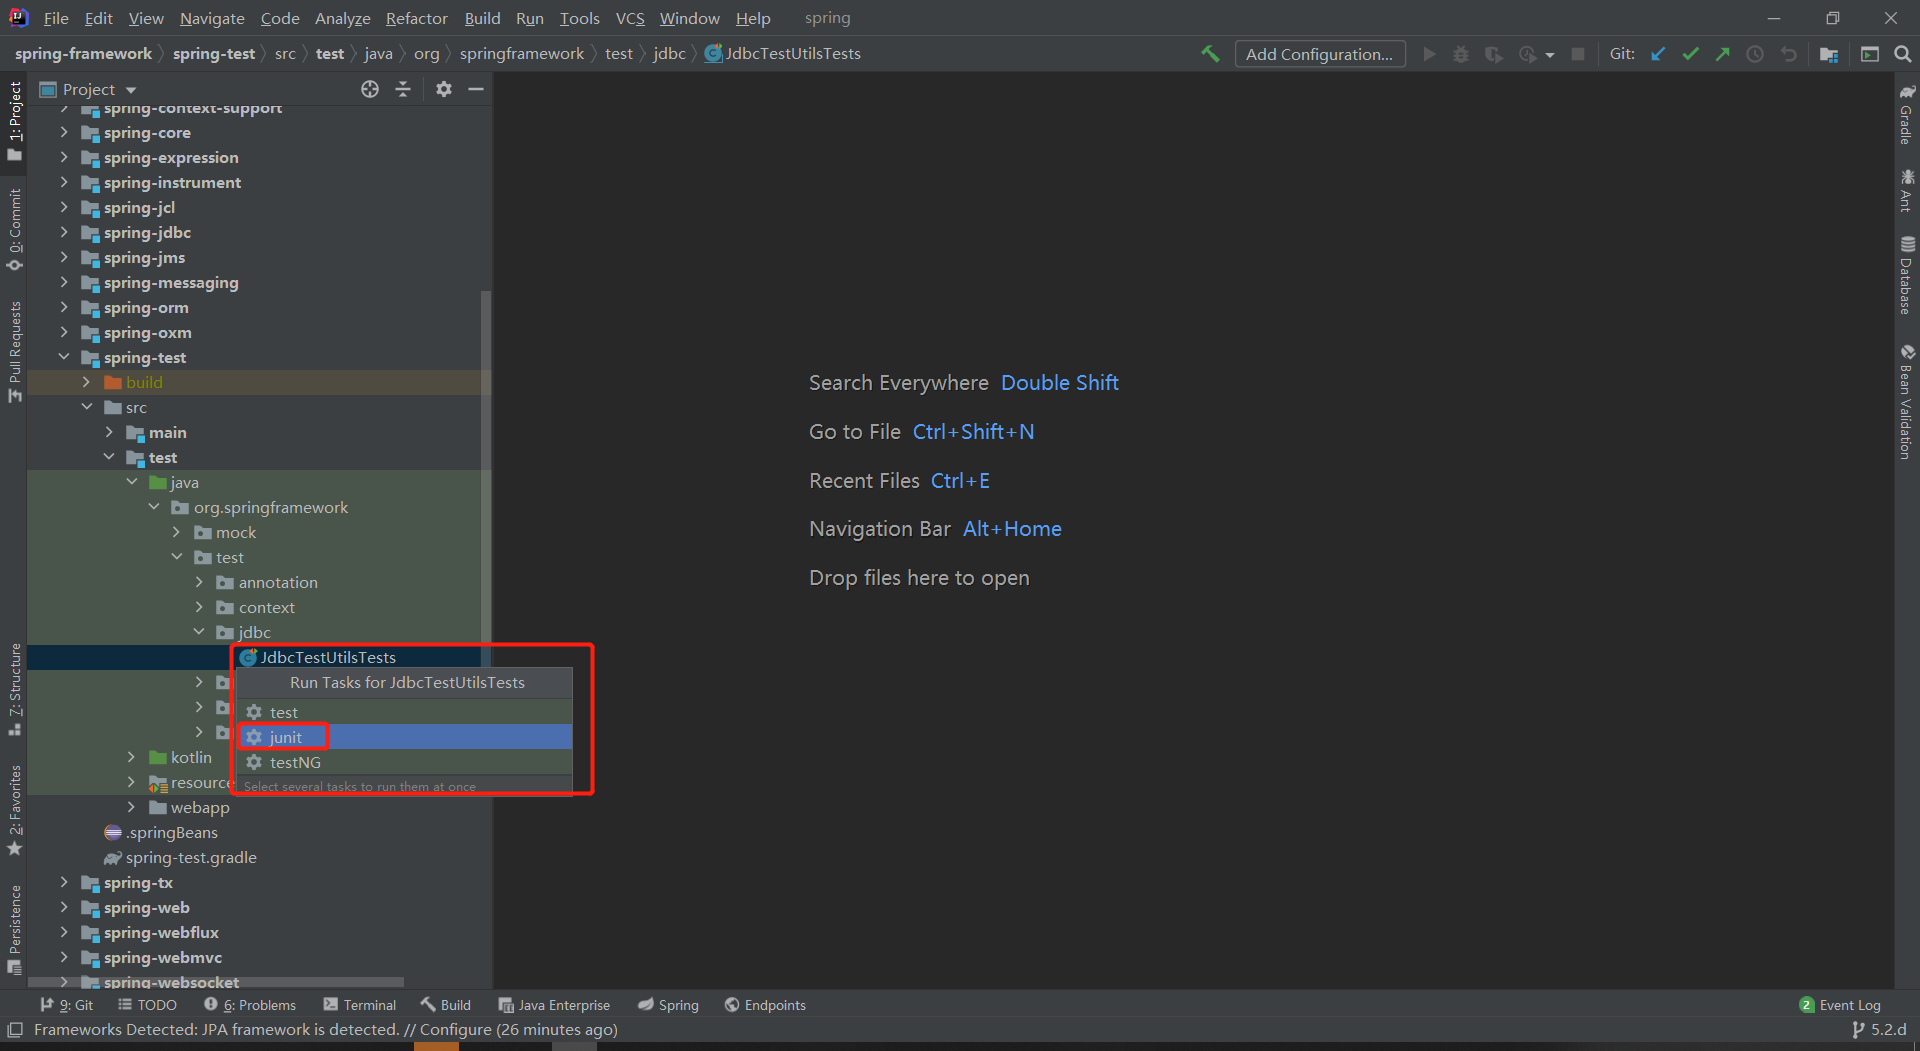The height and width of the screenshot is (1051, 1920).
Task: Click the Run with Coverage icon
Action: pyautogui.click(x=1494, y=54)
